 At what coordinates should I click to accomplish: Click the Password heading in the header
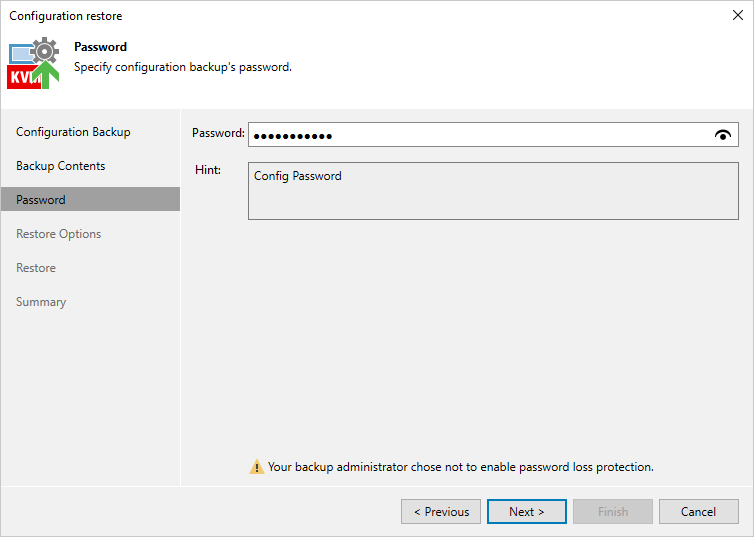100,47
